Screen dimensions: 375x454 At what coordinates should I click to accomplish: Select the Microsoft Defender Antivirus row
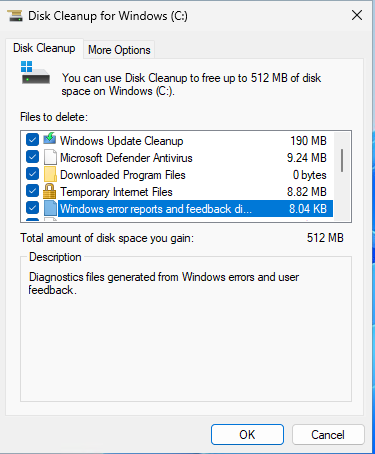[179, 158]
